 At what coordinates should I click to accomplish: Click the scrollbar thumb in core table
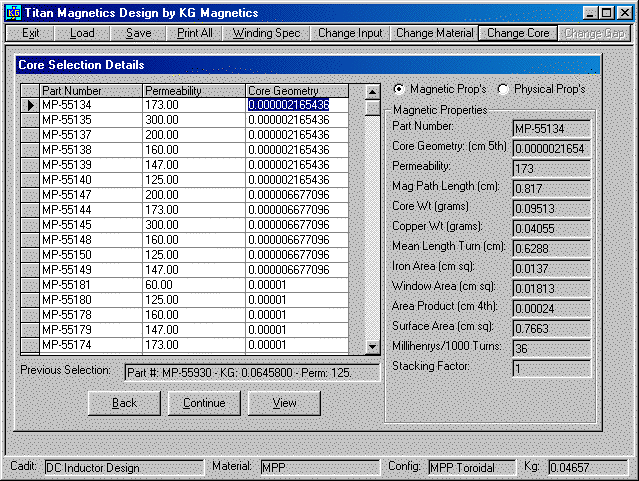372,108
